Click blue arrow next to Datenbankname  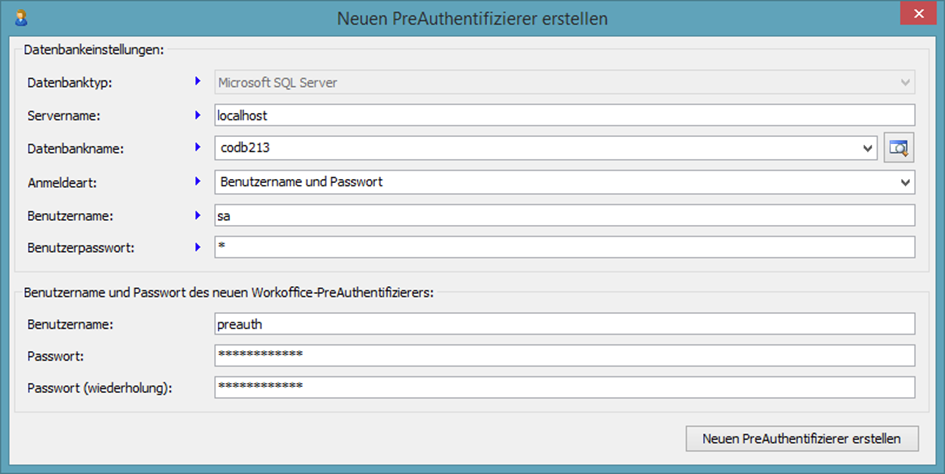pos(198,149)
